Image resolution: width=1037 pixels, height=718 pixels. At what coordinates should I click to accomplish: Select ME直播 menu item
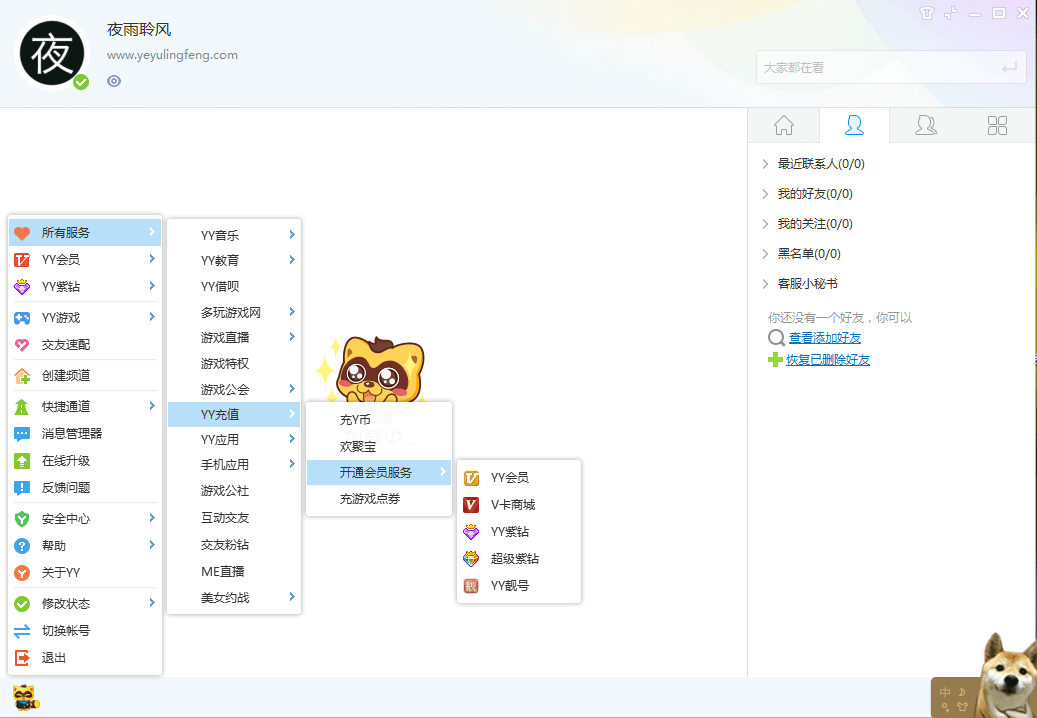point(234,572)
